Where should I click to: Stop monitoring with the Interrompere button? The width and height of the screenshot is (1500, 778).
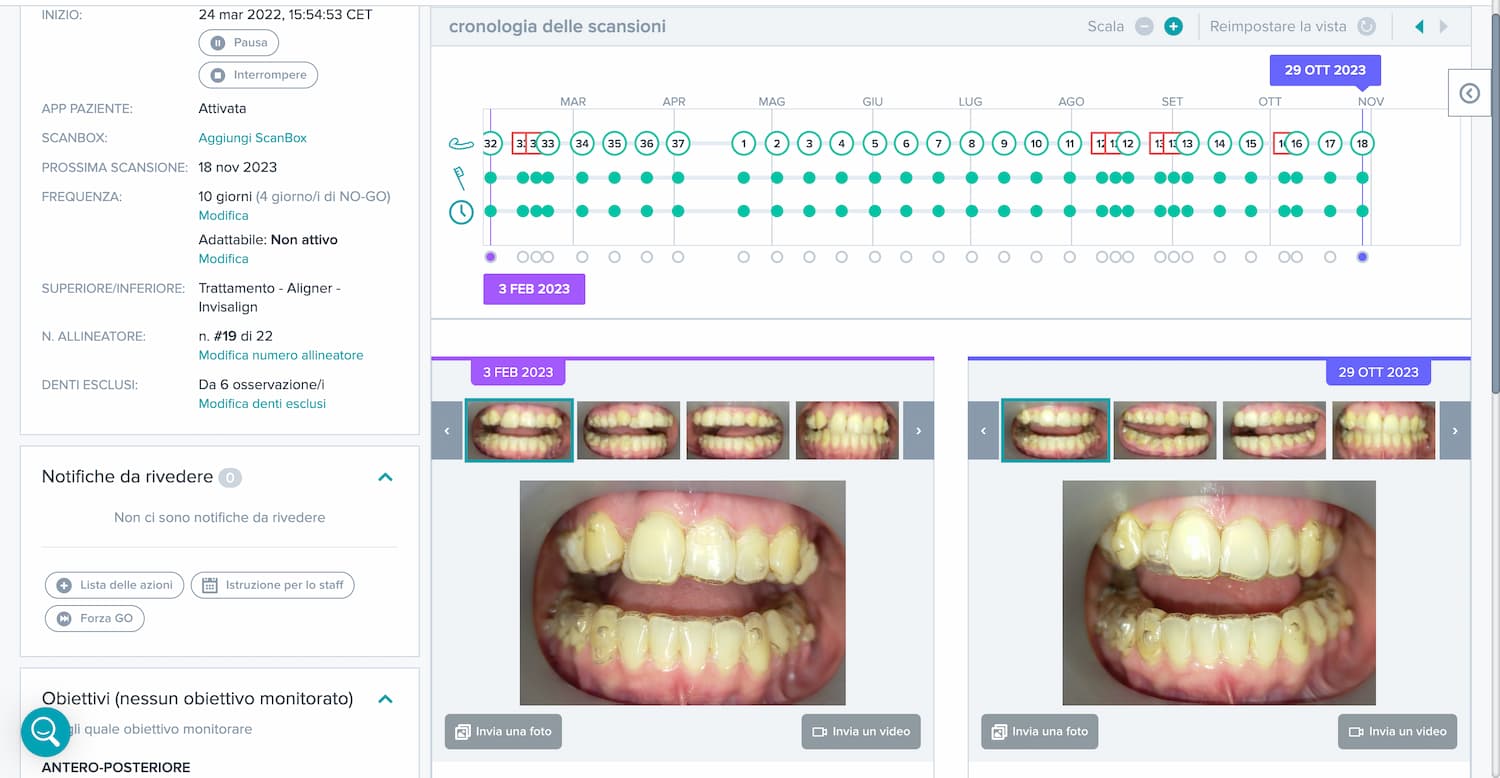(258, 75)
